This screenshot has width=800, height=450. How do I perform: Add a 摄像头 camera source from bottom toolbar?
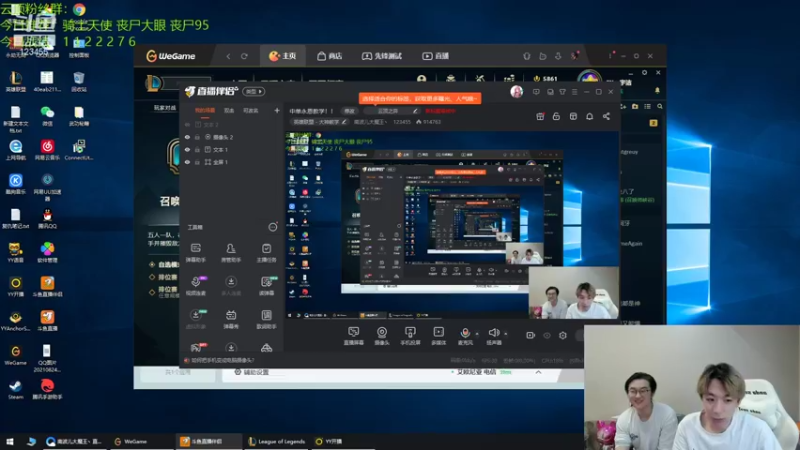click(x=382, y=336)
